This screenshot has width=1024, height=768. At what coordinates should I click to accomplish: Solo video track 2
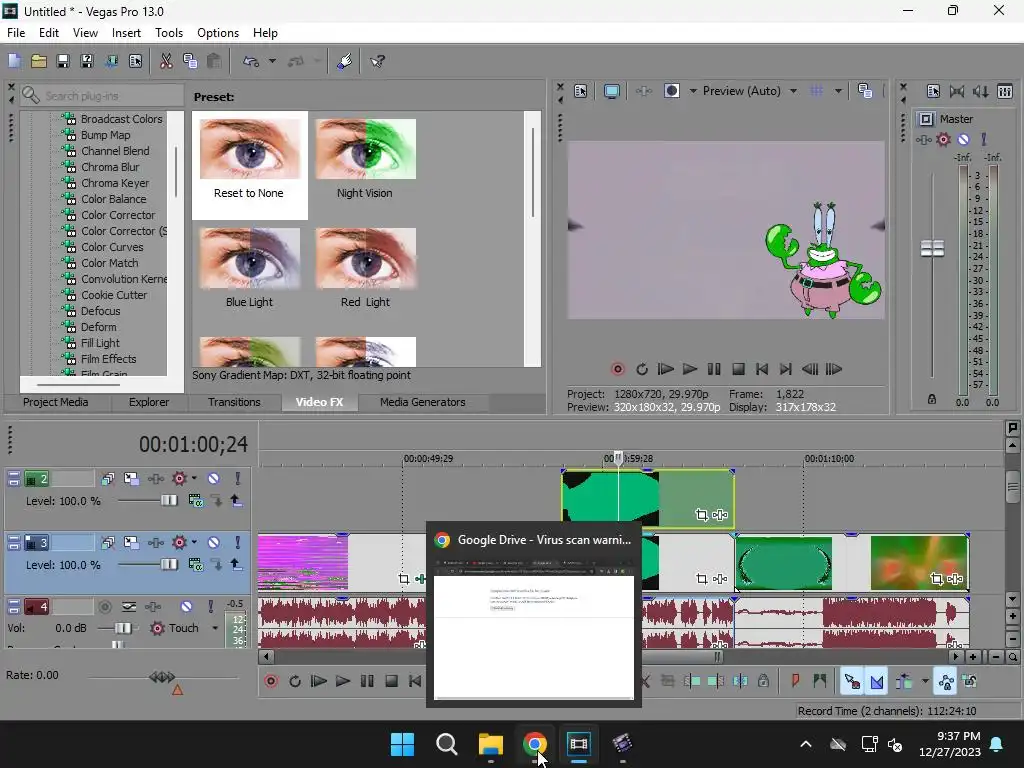click(238, 479)
